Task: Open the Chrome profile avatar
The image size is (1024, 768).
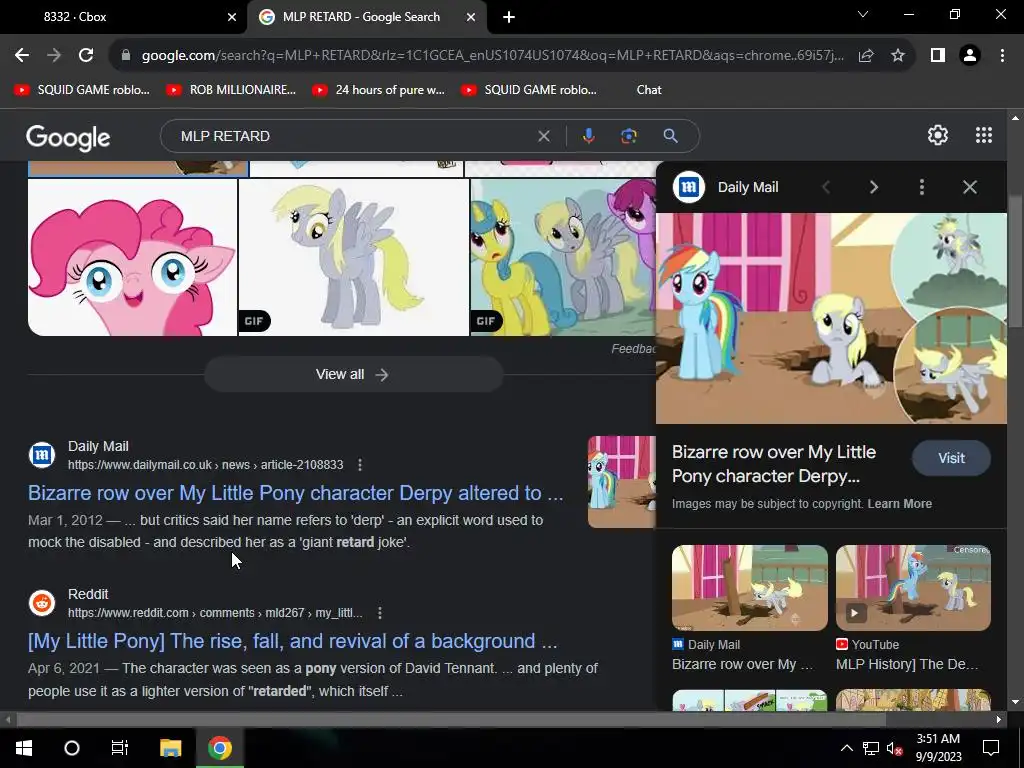Action: (970, 56)
